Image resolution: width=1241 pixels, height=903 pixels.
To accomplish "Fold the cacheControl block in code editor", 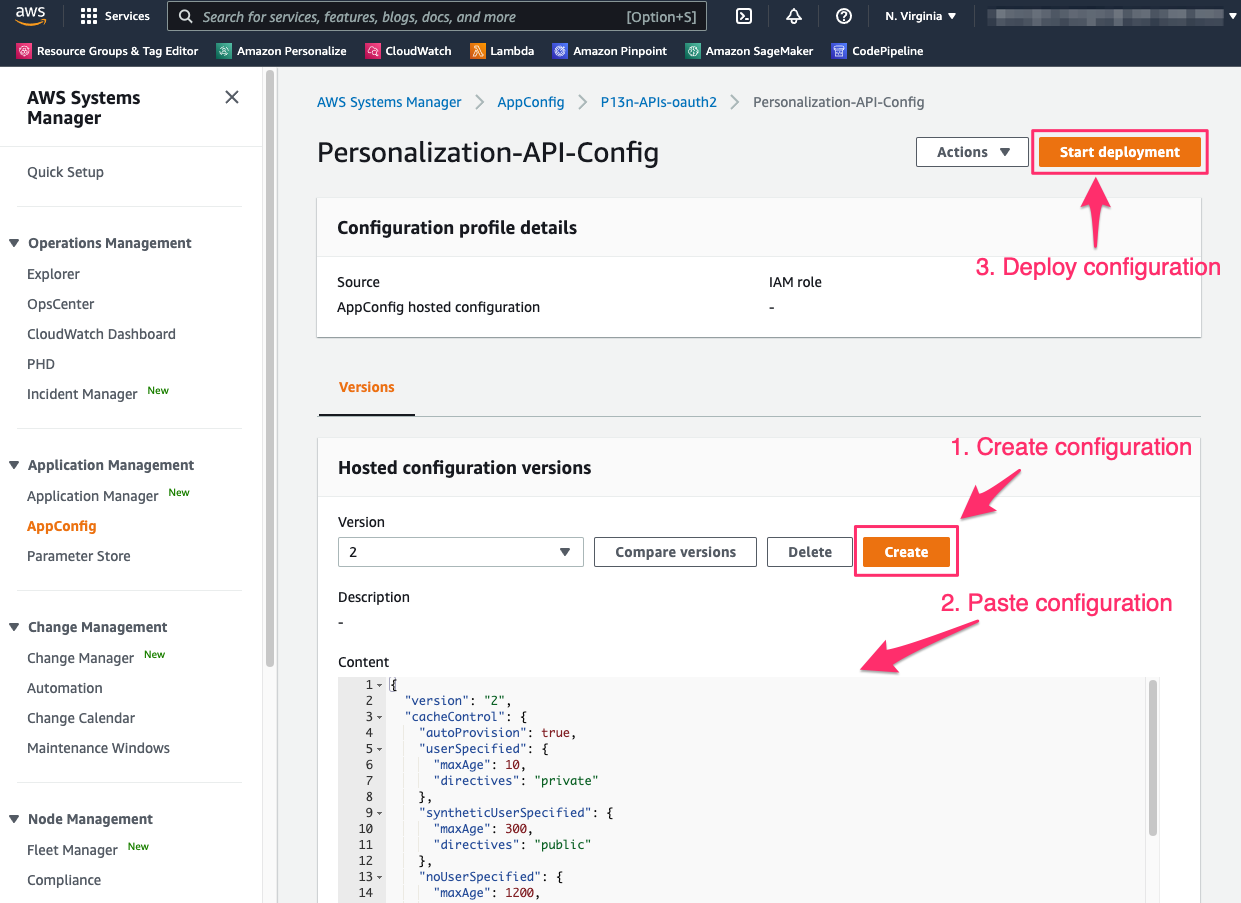I will coord(381,717).
